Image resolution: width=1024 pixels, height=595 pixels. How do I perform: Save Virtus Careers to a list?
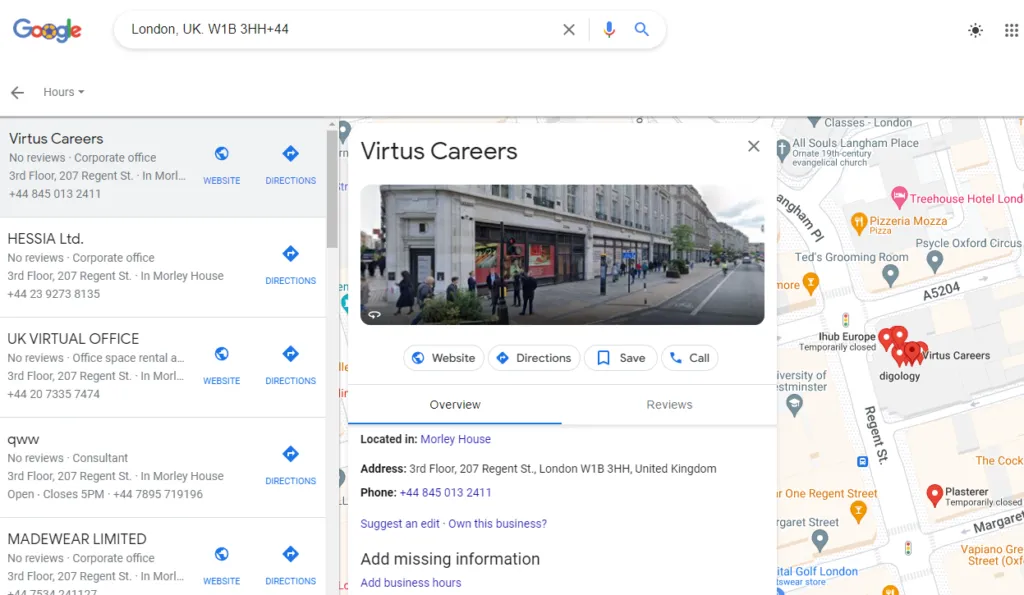point(620,358)
